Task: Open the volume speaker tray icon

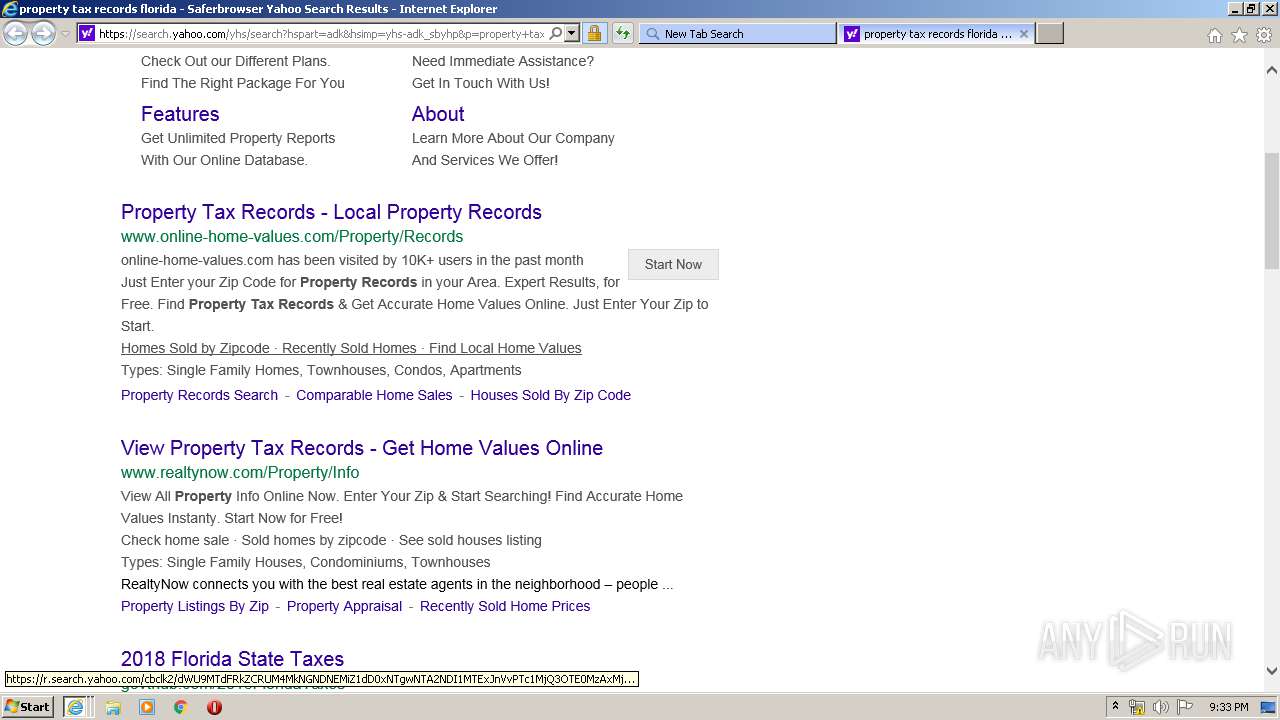Action: pyautogui.click(x=1161, y=707)
